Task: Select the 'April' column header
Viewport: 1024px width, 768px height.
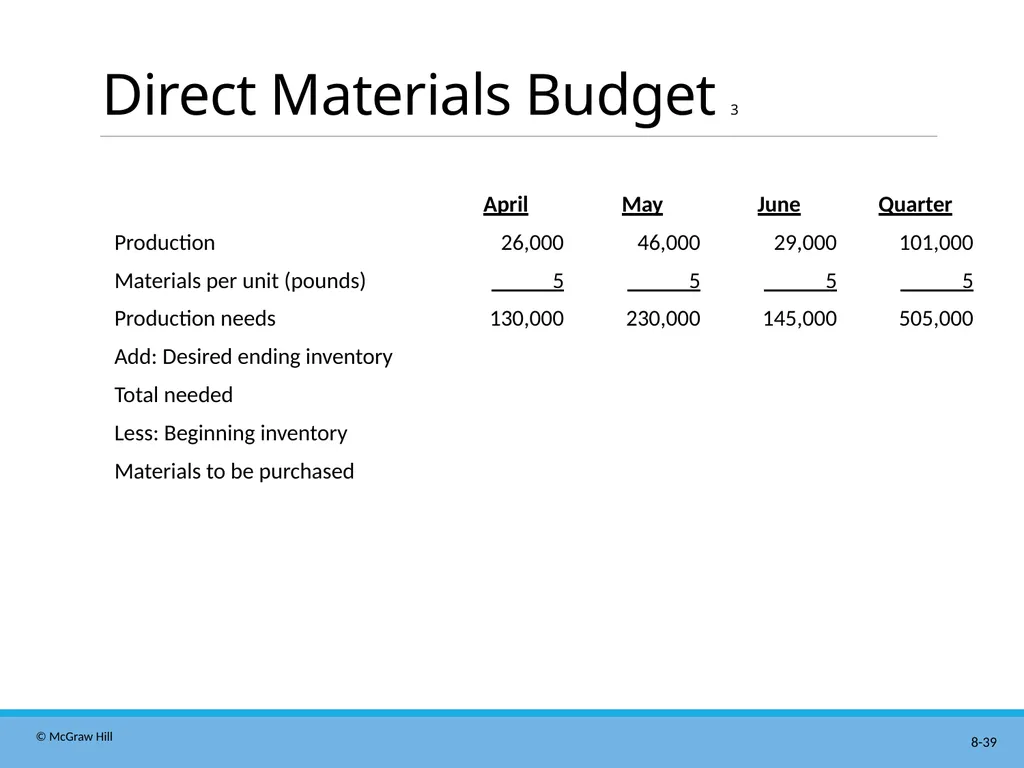Action: (505, 204)
